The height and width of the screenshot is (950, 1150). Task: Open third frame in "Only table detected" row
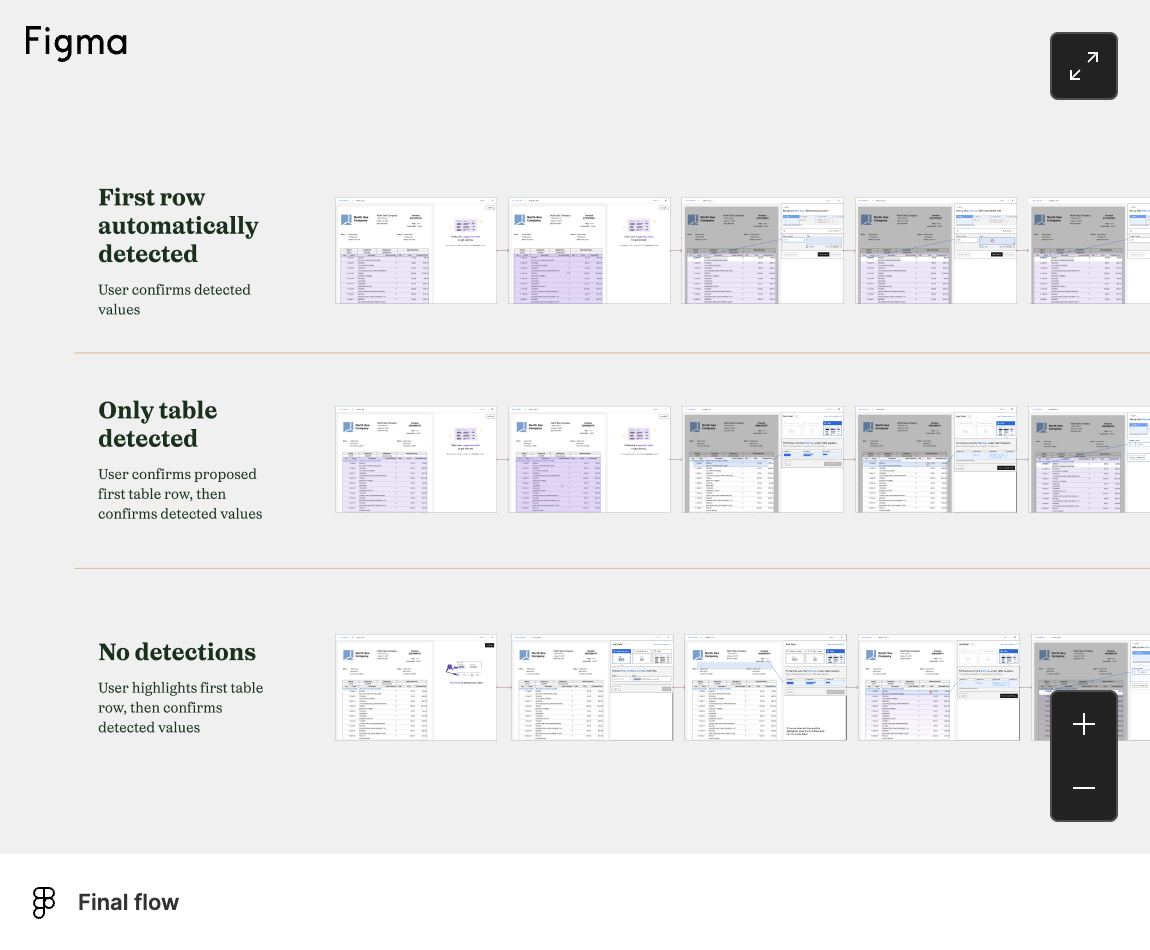[763, 460]
